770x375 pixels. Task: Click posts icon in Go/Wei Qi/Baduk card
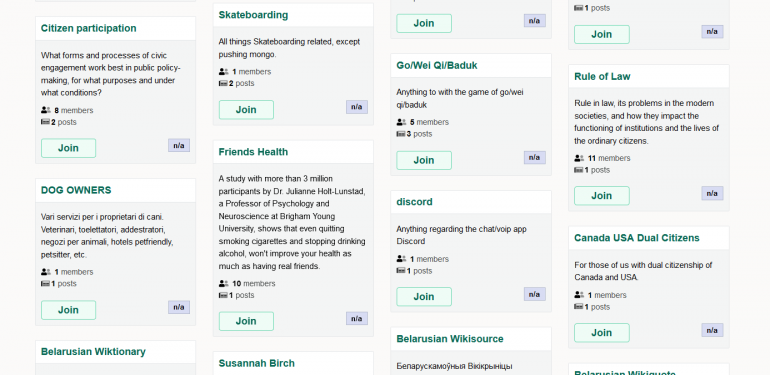(x=401, y=134)
